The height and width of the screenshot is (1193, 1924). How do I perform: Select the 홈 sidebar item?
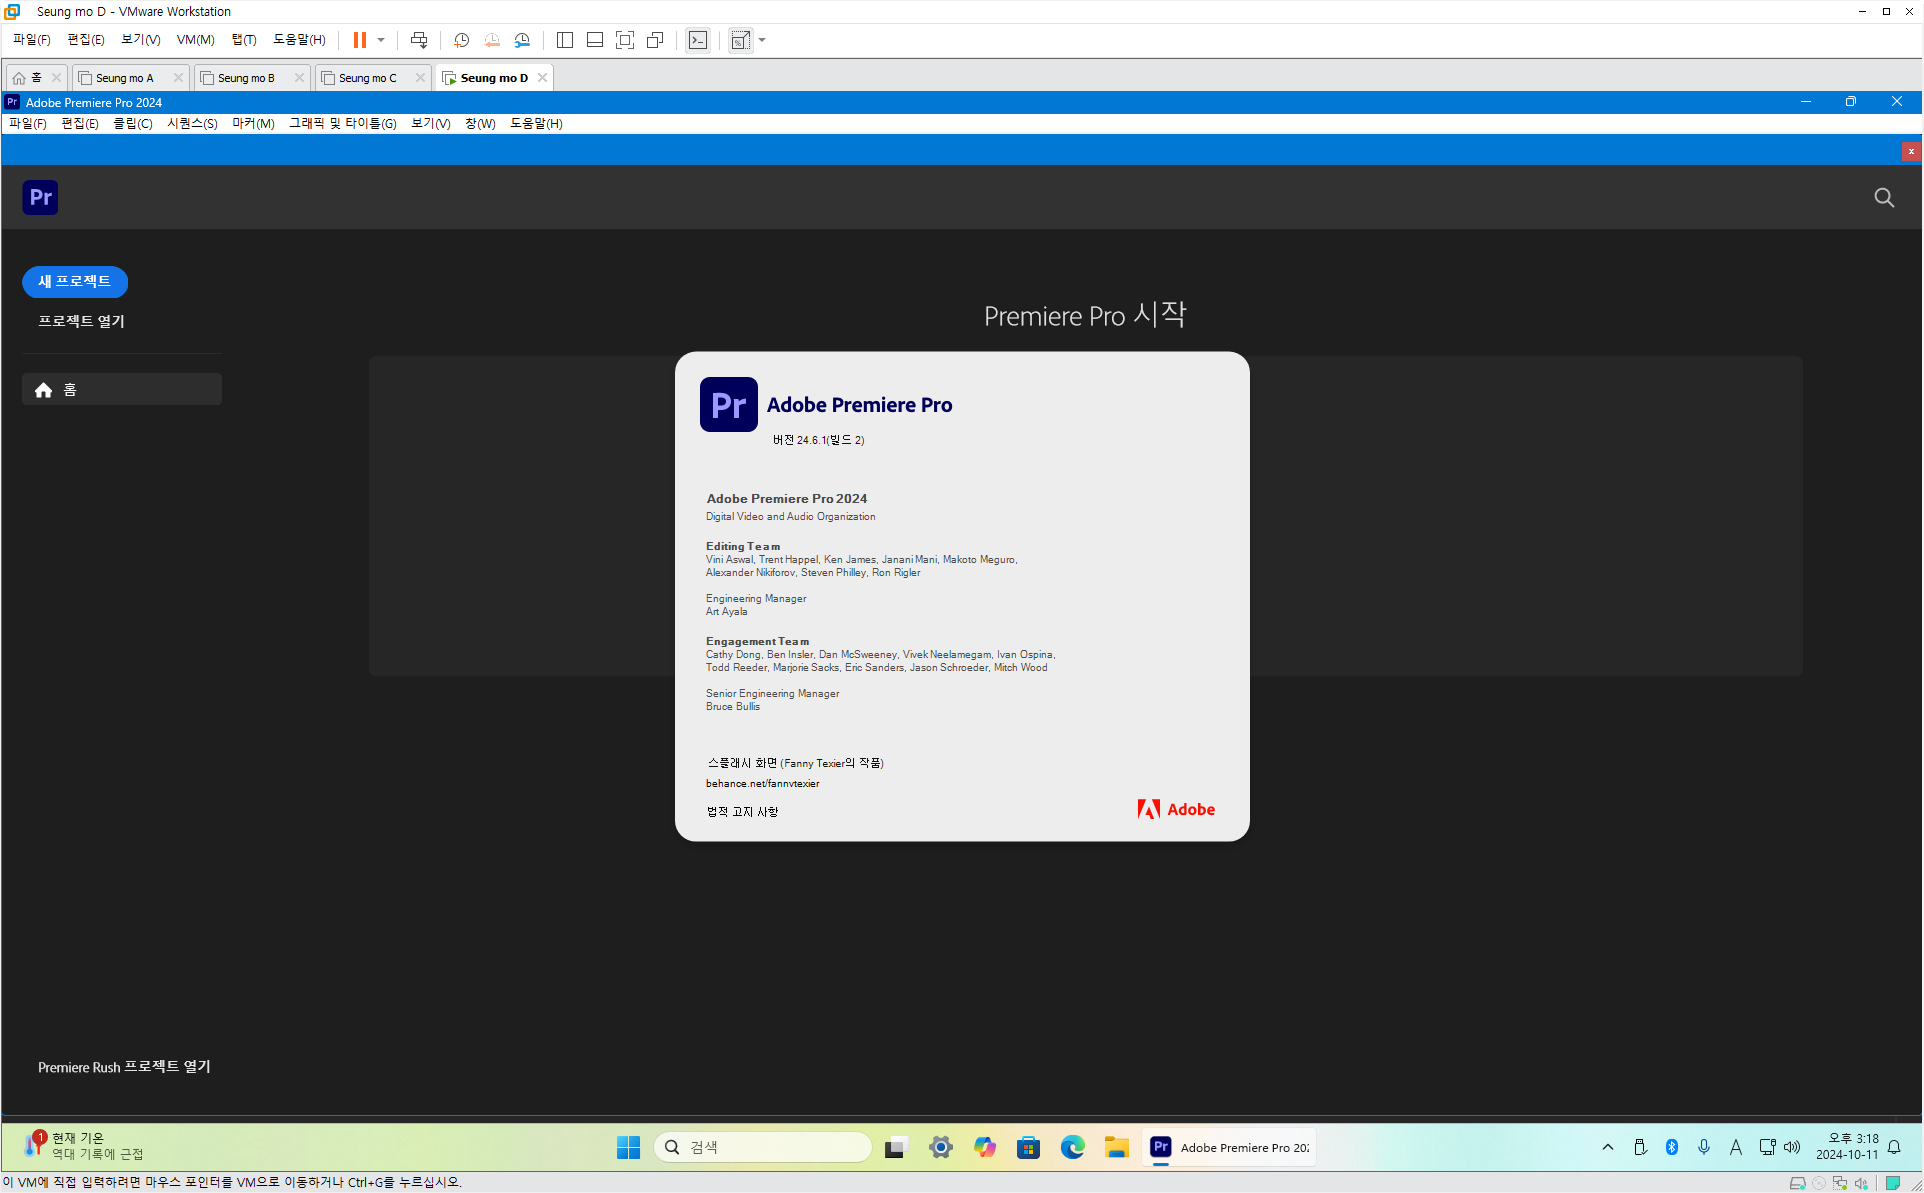(122, 389)
